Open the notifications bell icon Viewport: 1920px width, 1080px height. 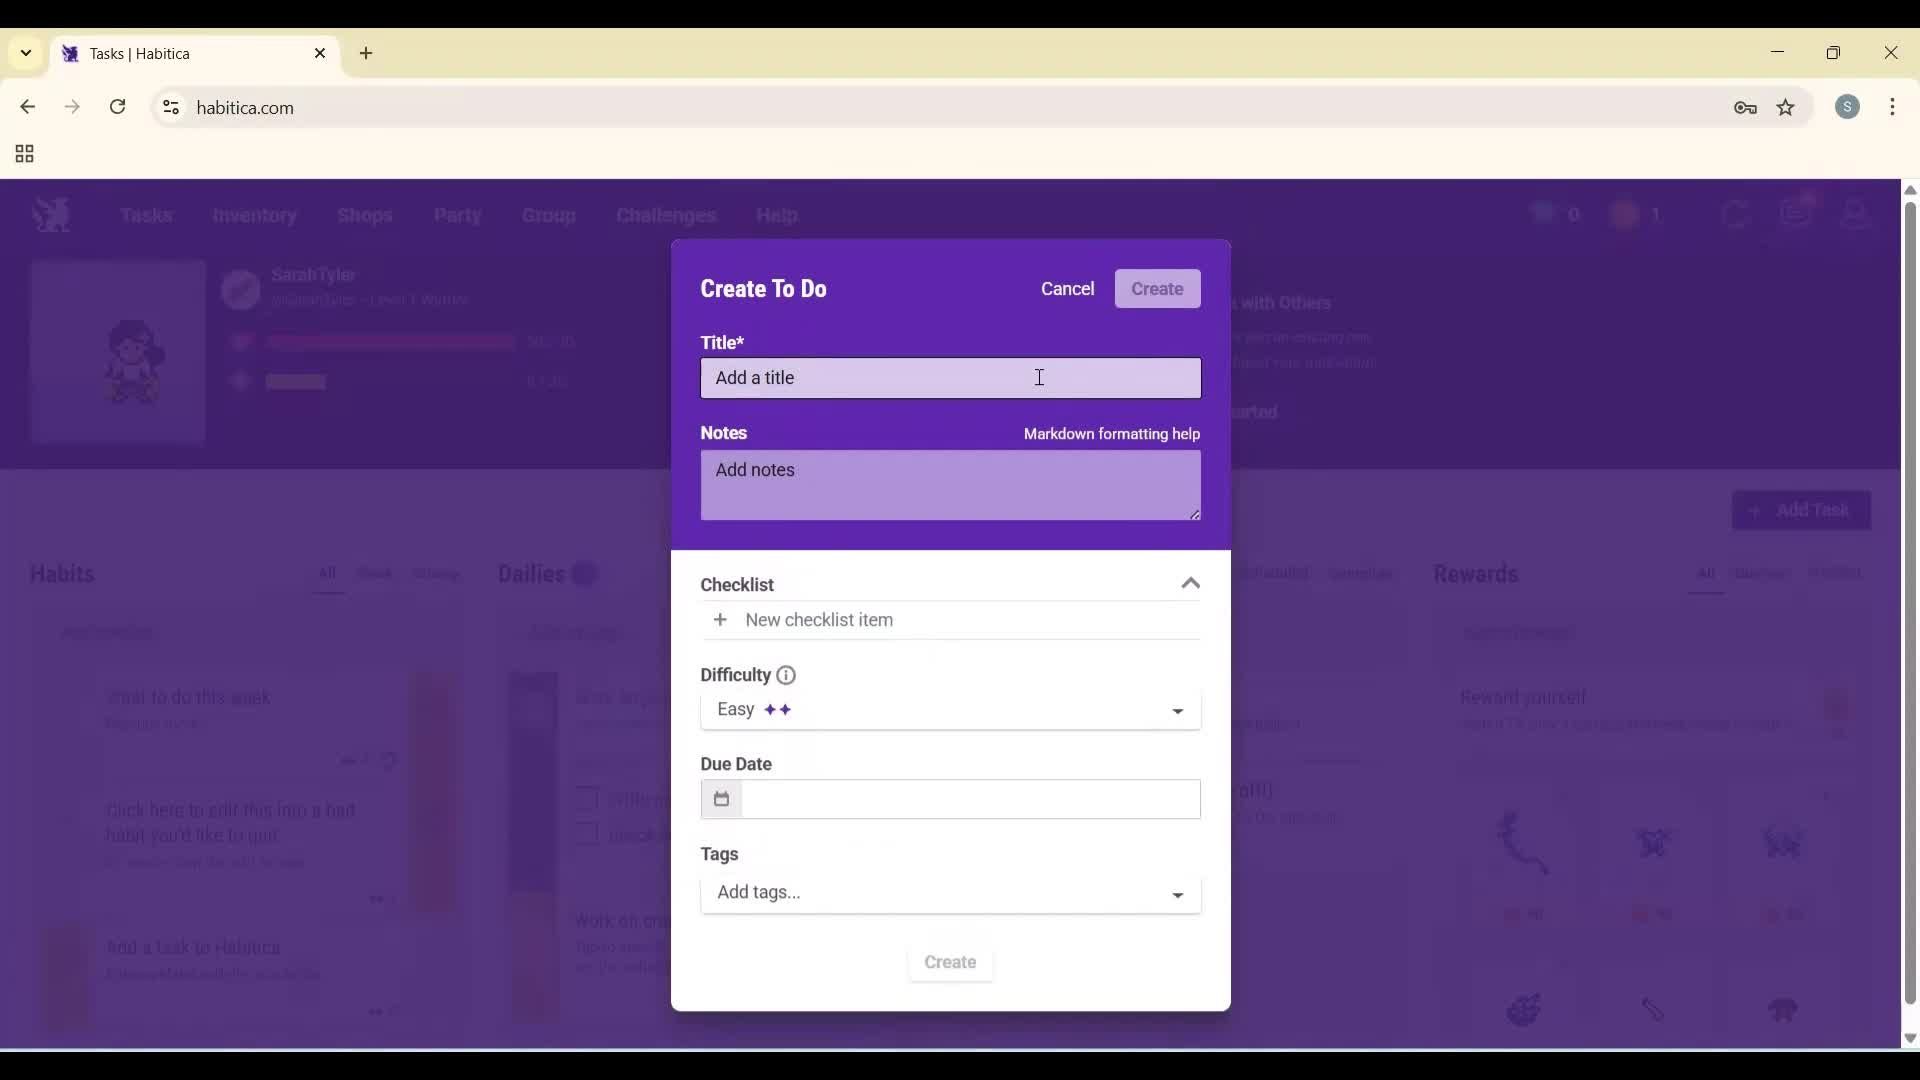[1797, 213]
